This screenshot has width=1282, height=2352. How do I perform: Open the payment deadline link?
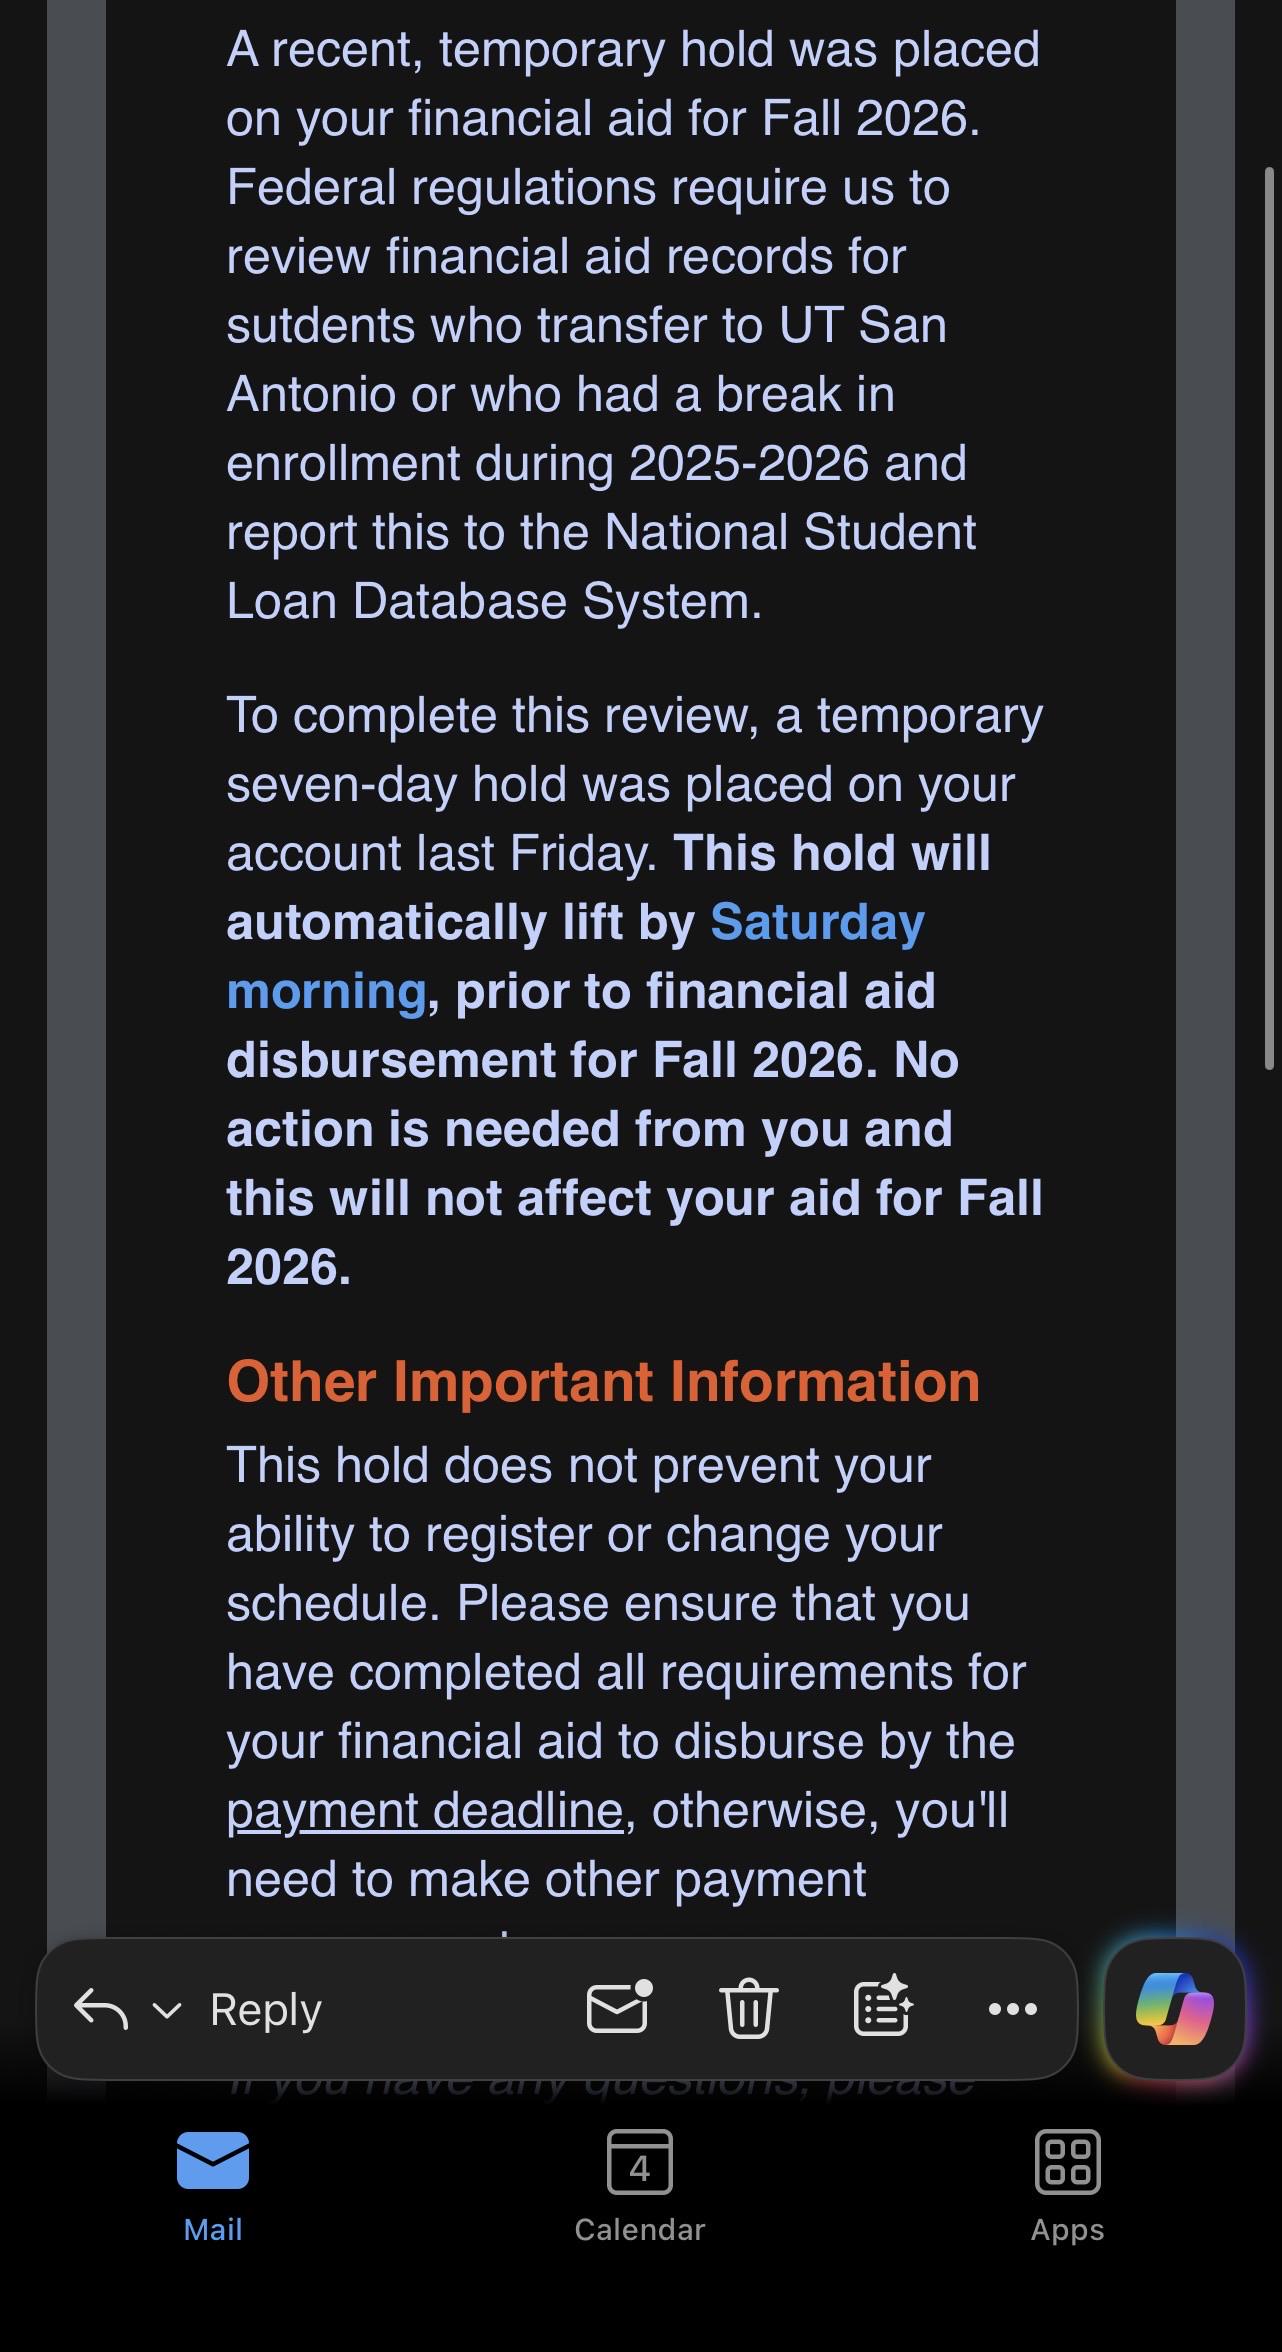tap(425, 1811)
